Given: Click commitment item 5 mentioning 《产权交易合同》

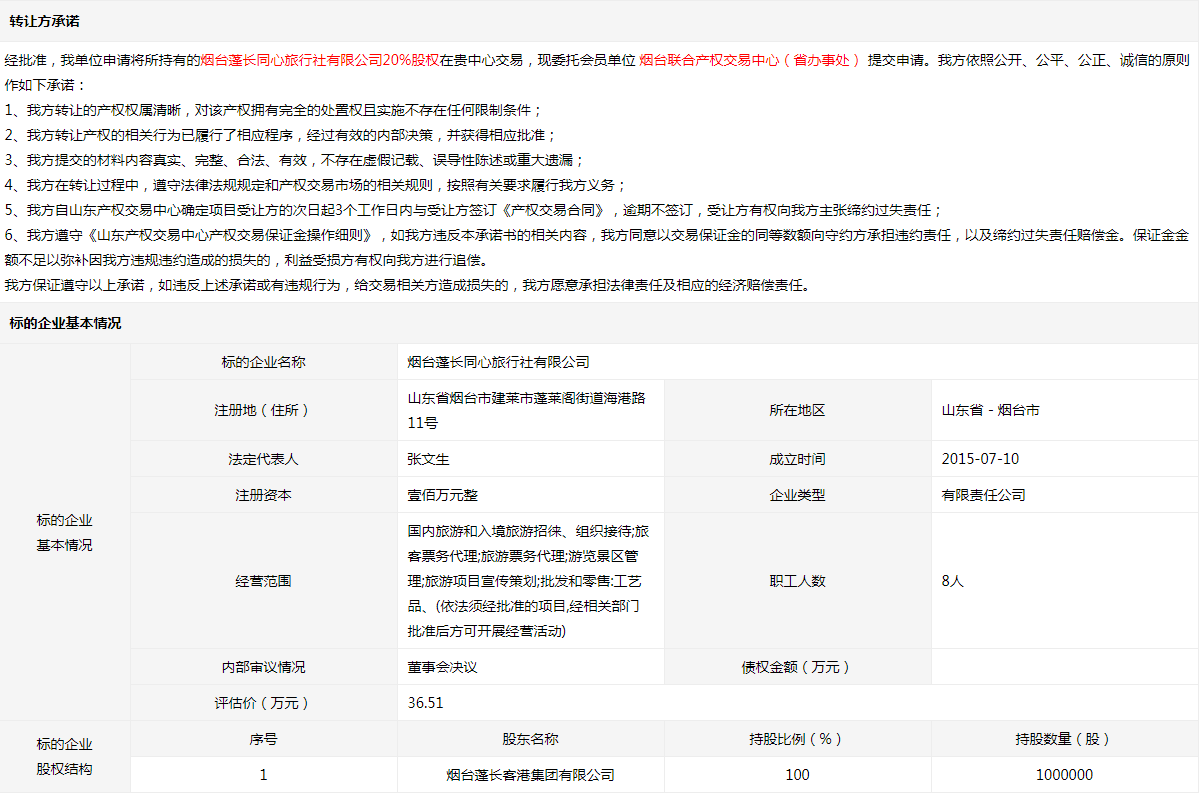Looking at the screenshot, I should coord(473,210).
